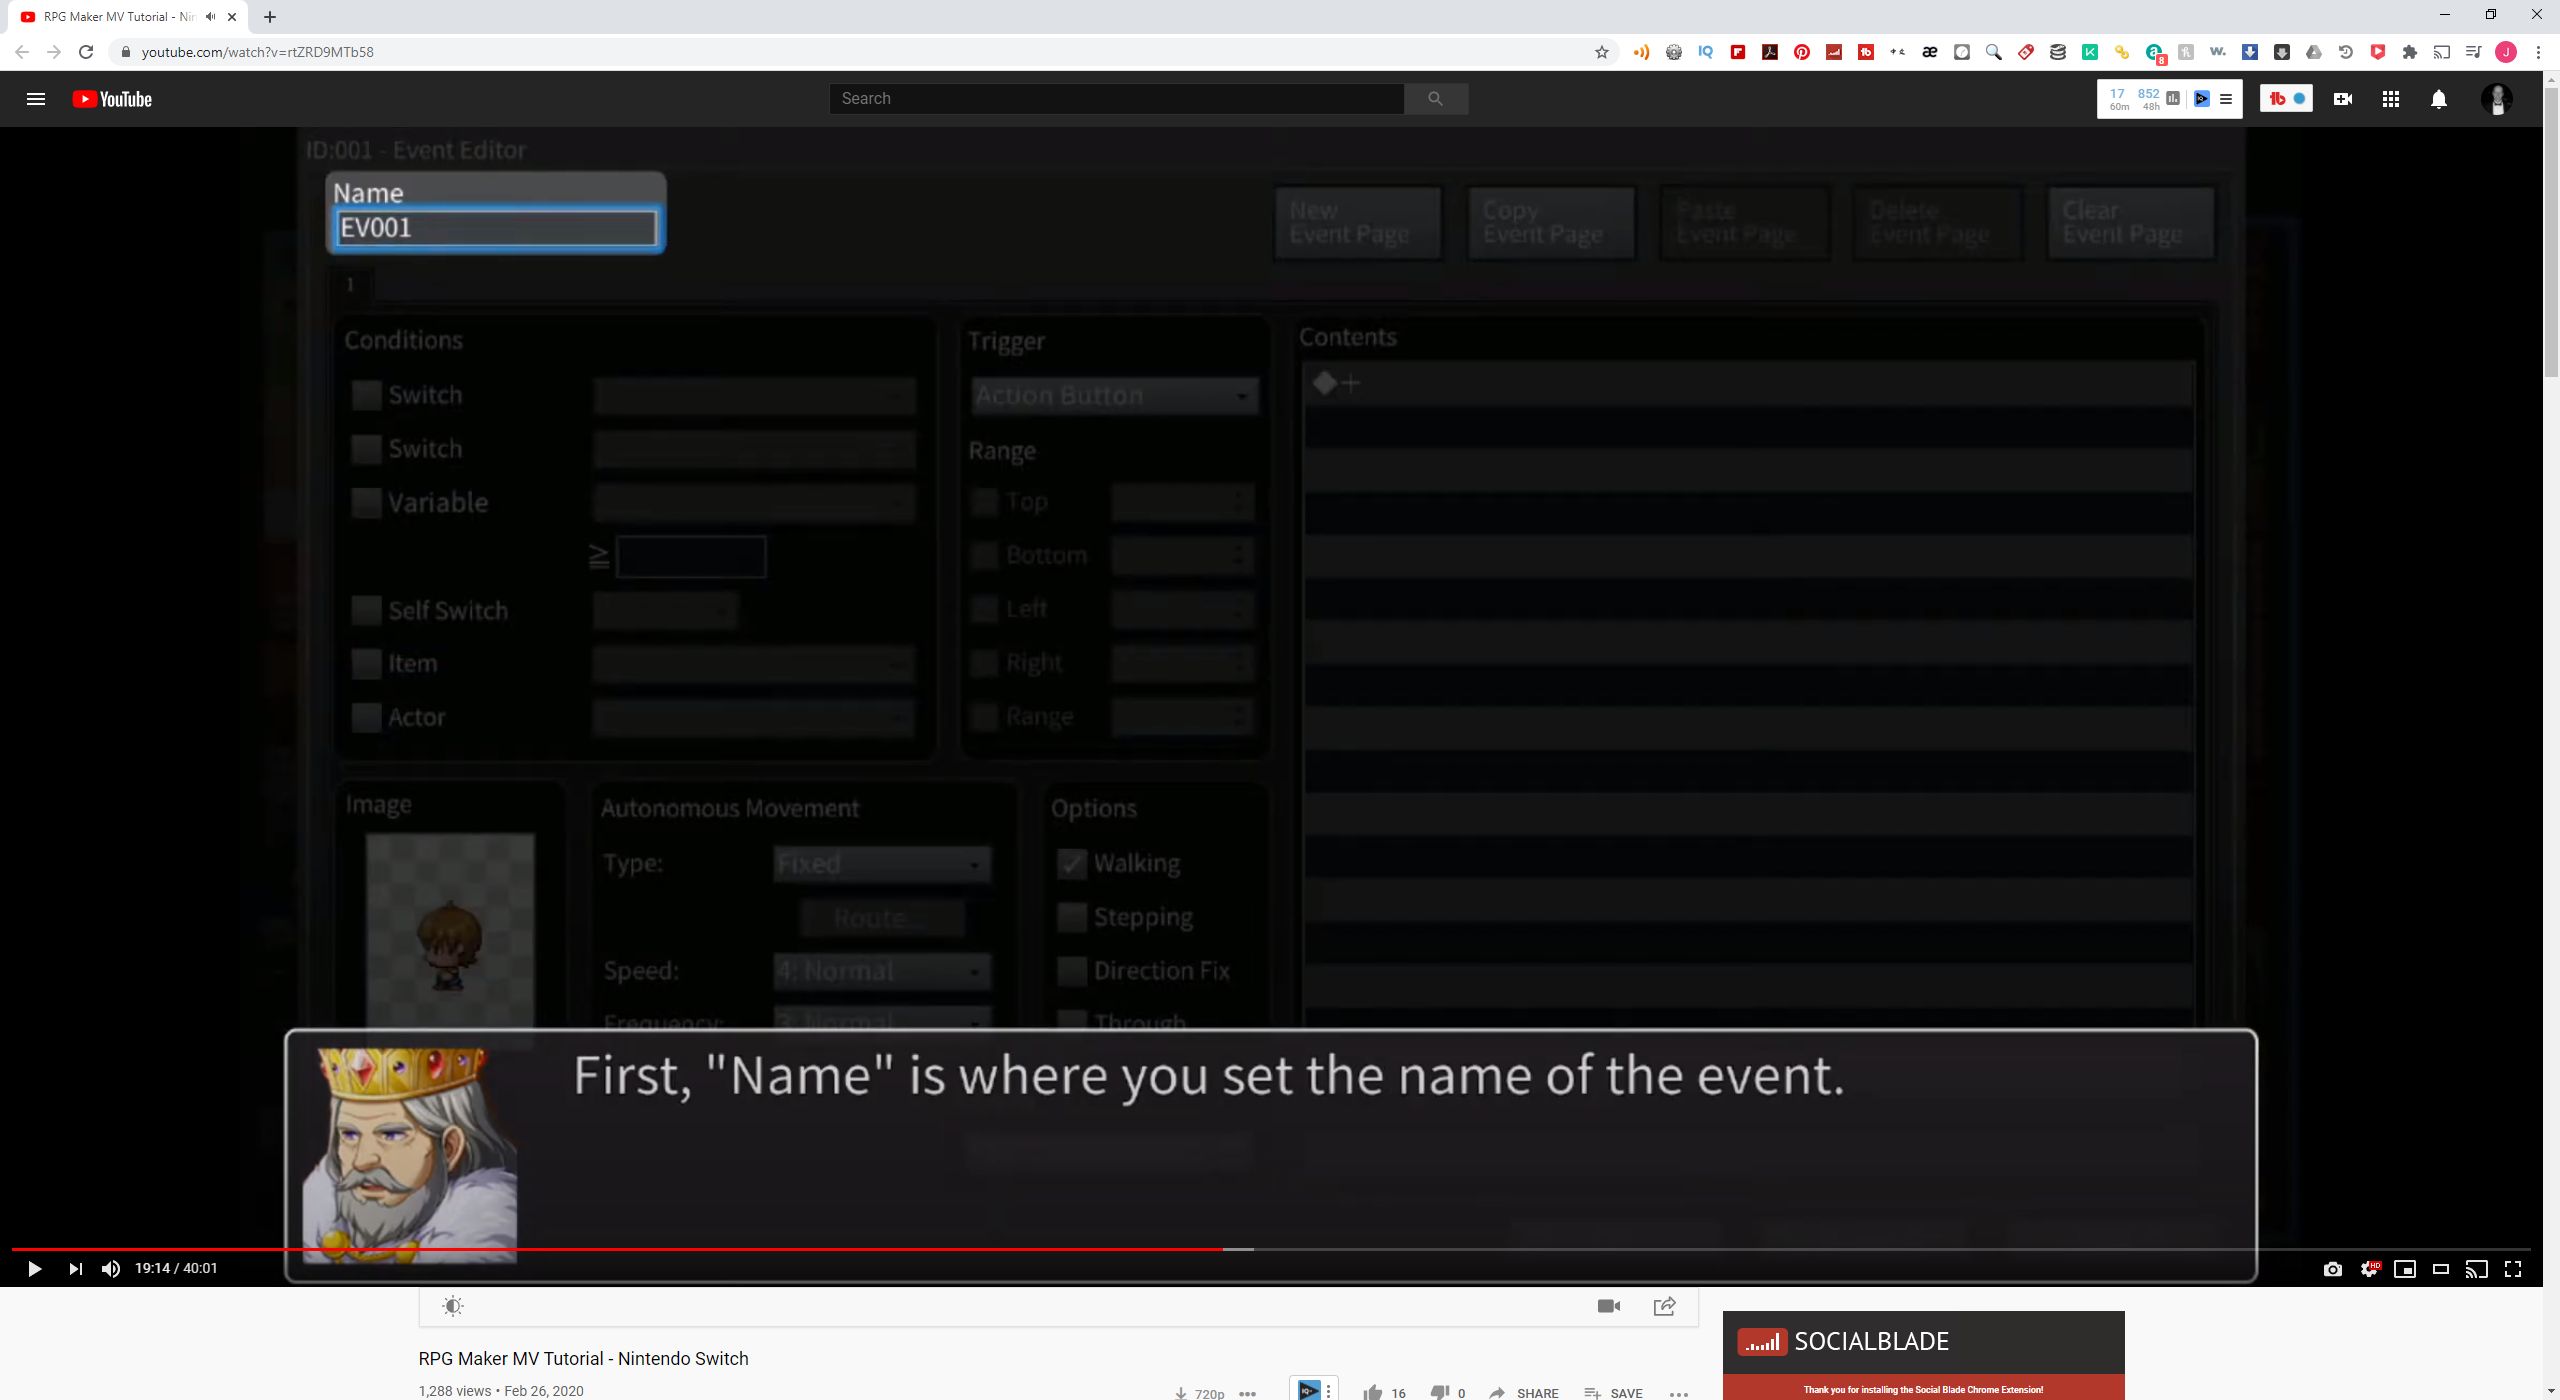Enter full screen mode

[2513, 1269]
